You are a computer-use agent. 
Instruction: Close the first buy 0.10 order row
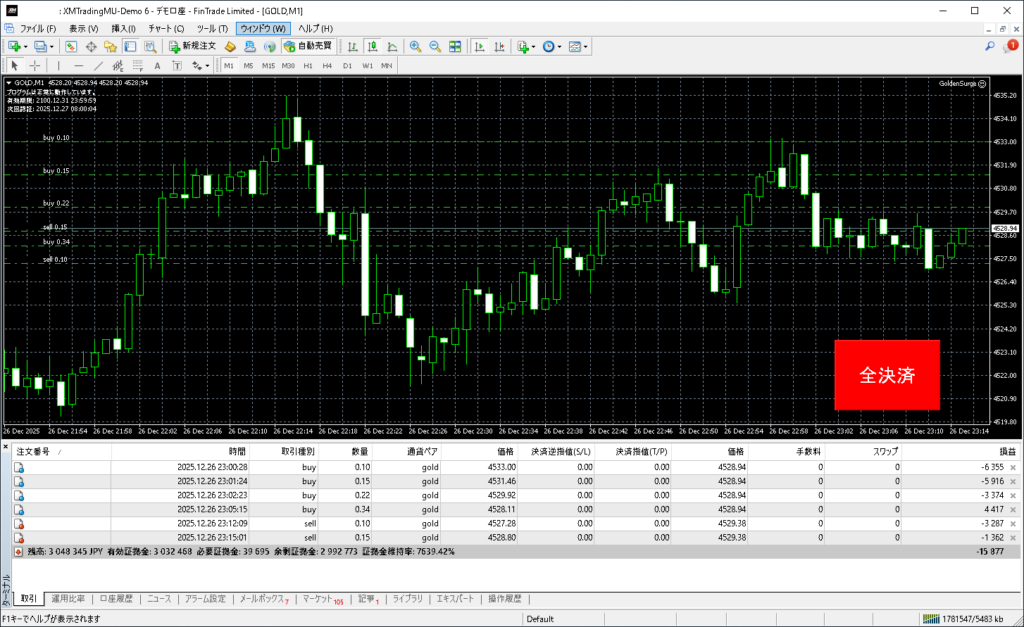(x=1013, y=467)
